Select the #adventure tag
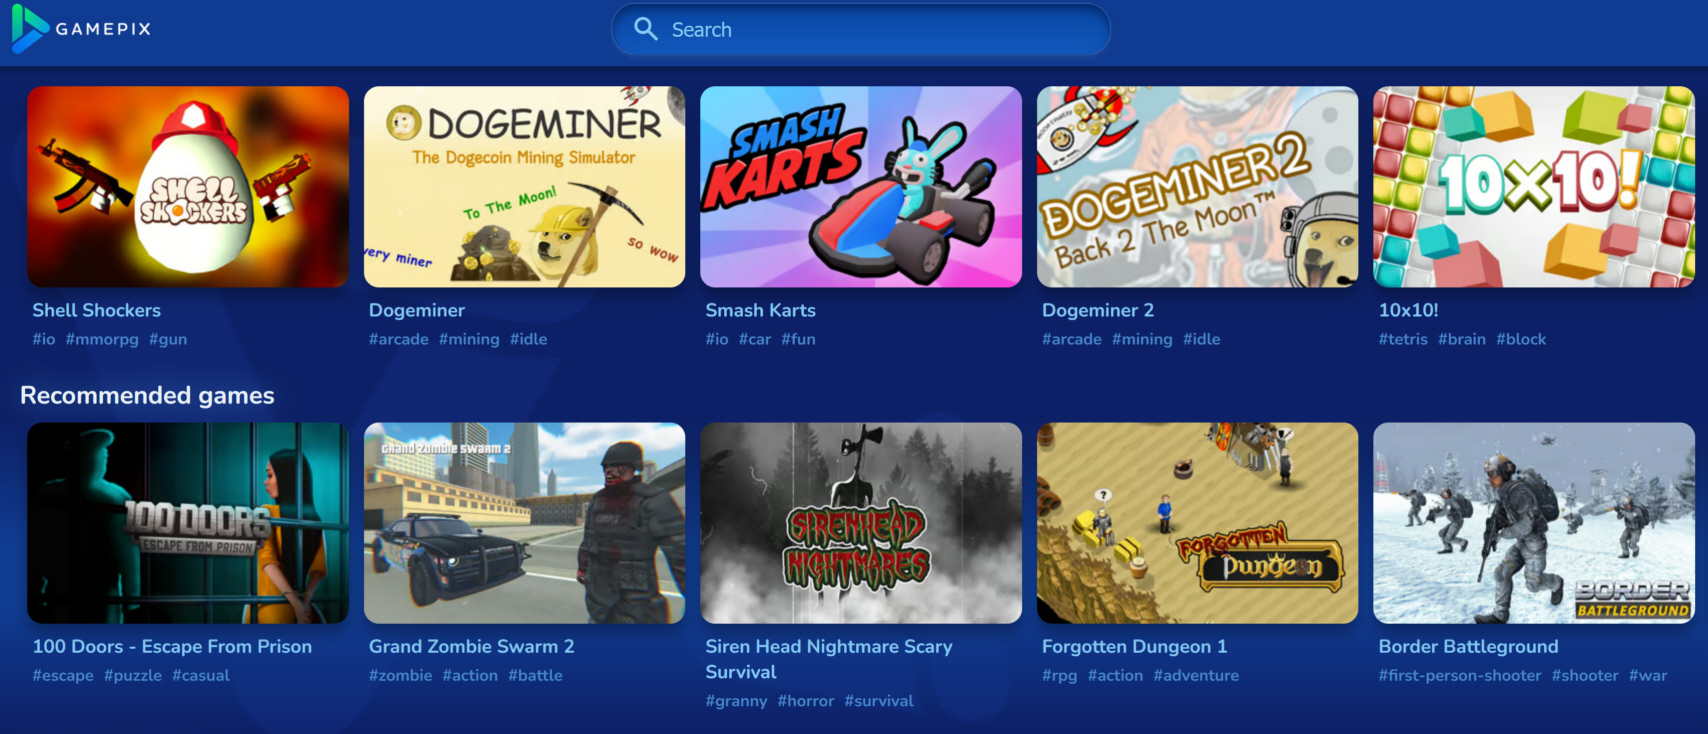1708x734 pixels. 1196,675
